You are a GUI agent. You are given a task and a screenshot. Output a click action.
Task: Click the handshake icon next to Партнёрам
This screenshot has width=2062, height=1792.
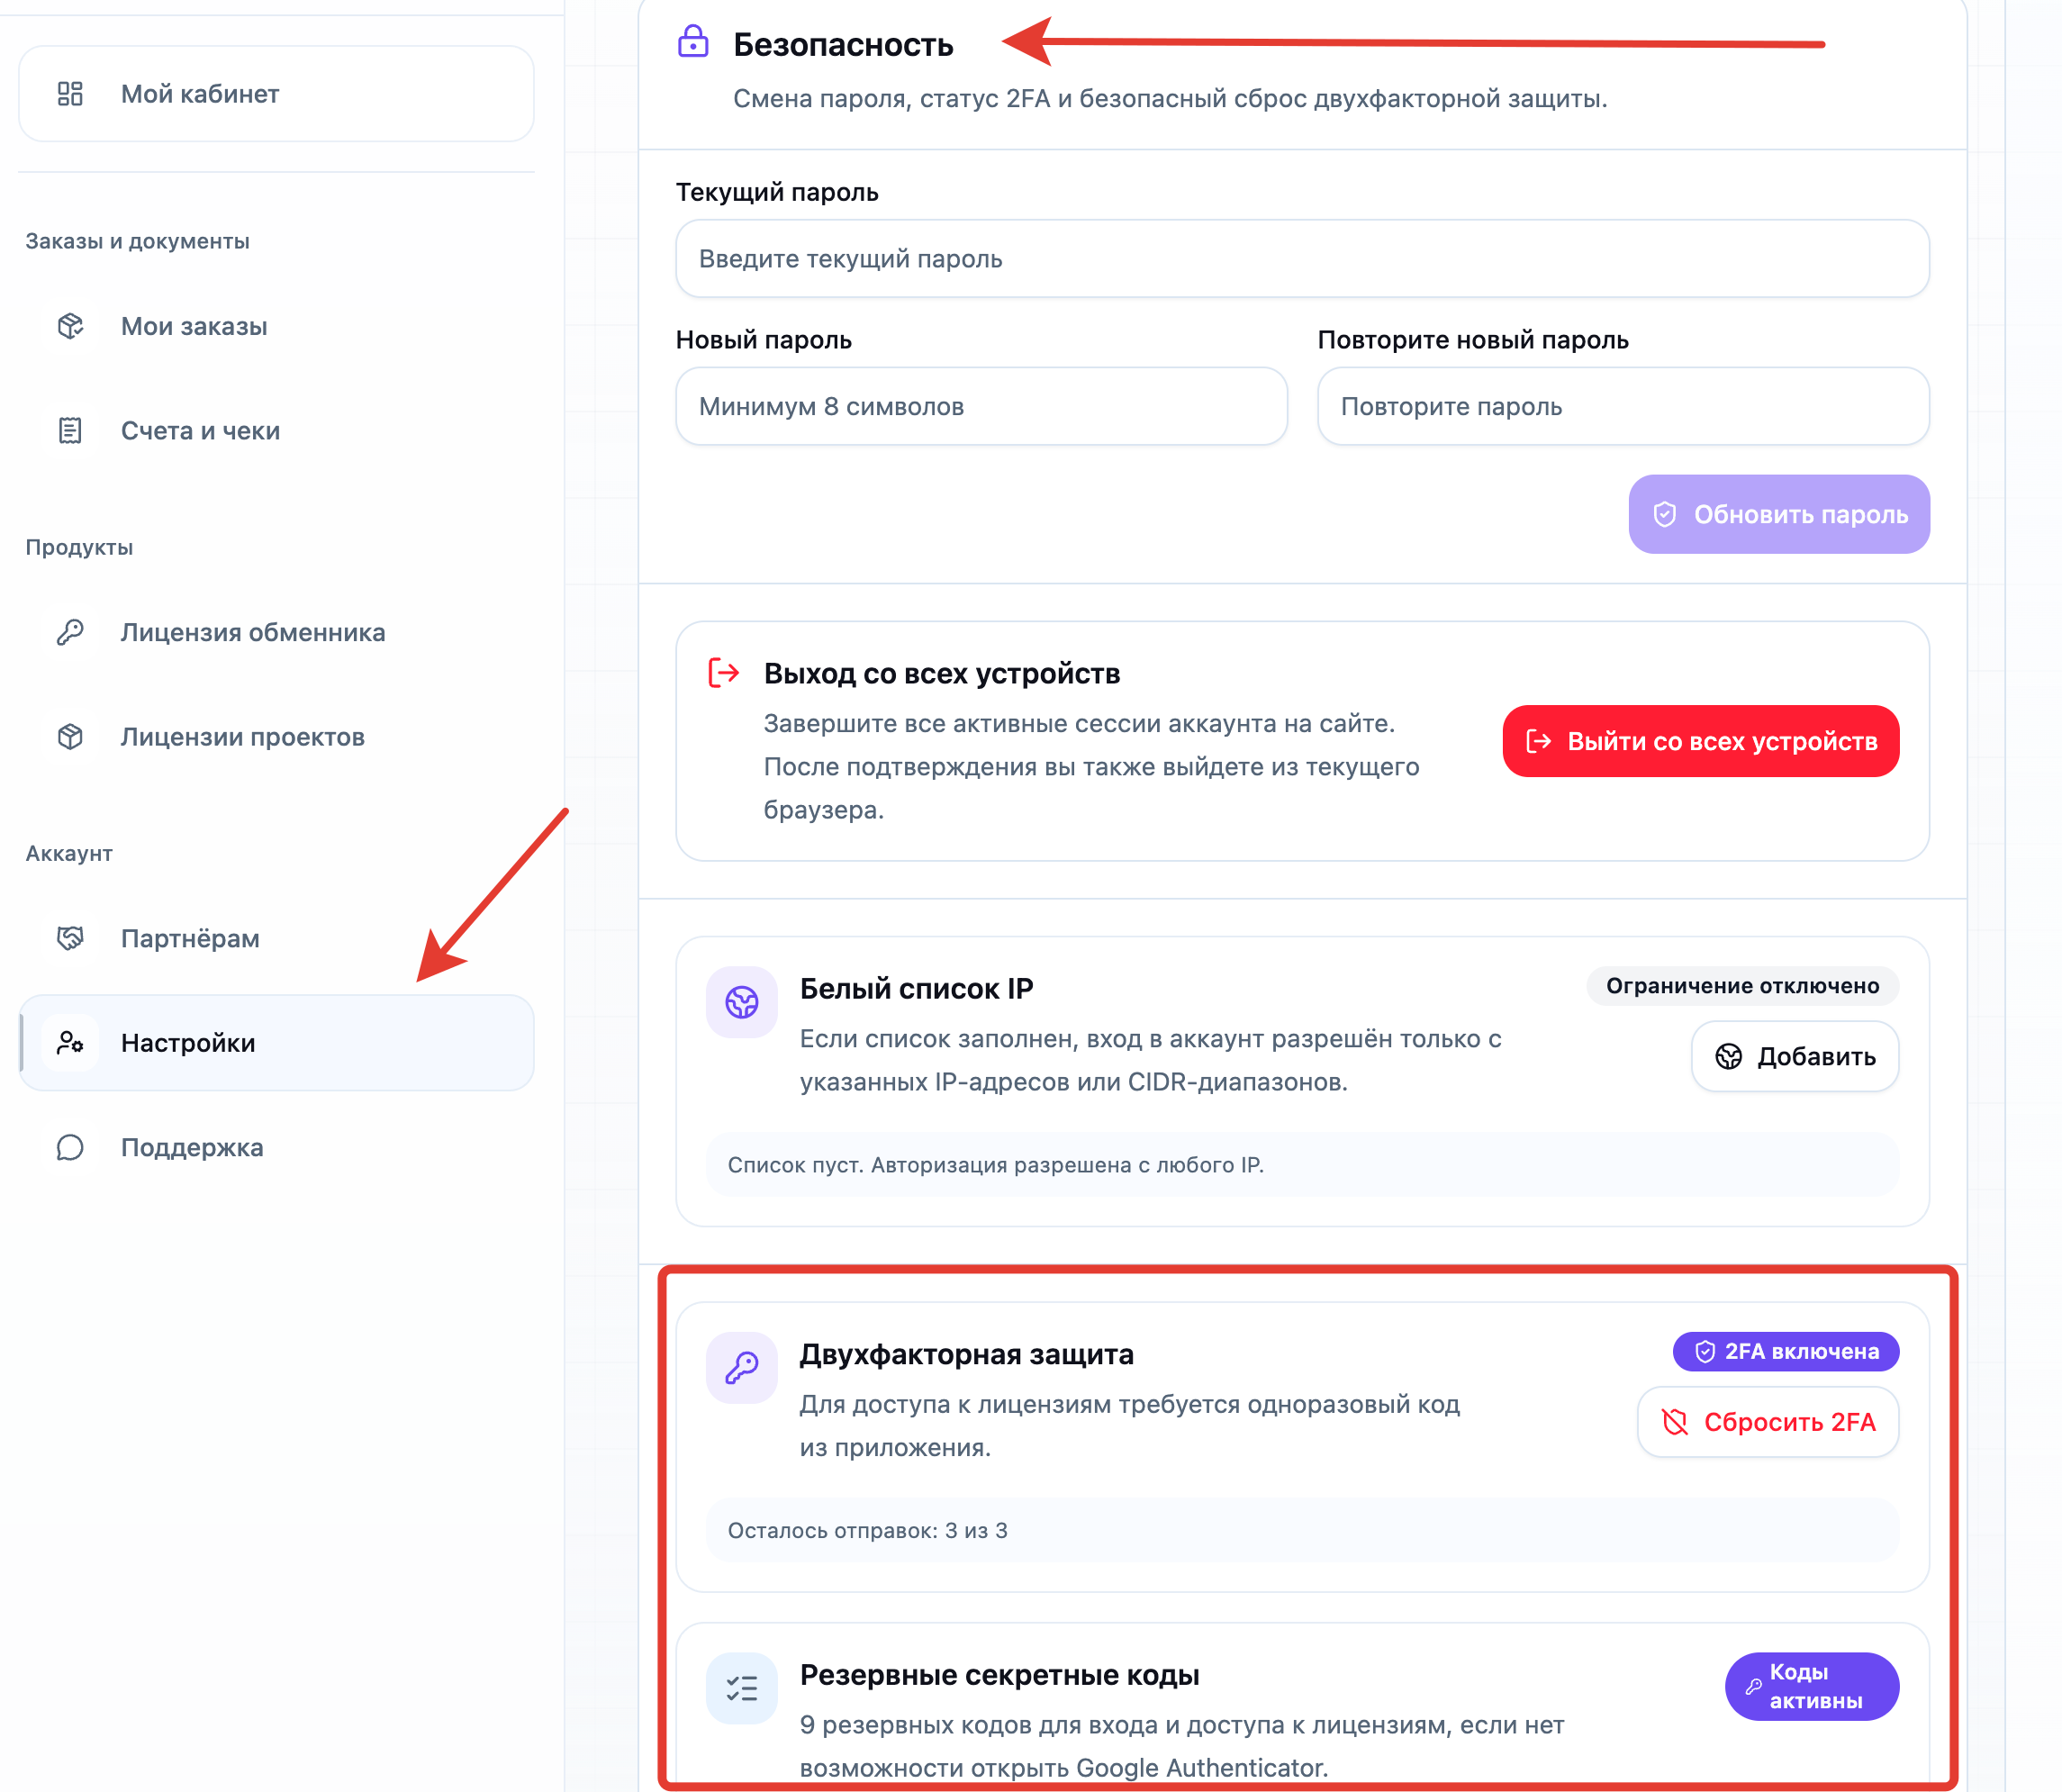pos(70,938)
